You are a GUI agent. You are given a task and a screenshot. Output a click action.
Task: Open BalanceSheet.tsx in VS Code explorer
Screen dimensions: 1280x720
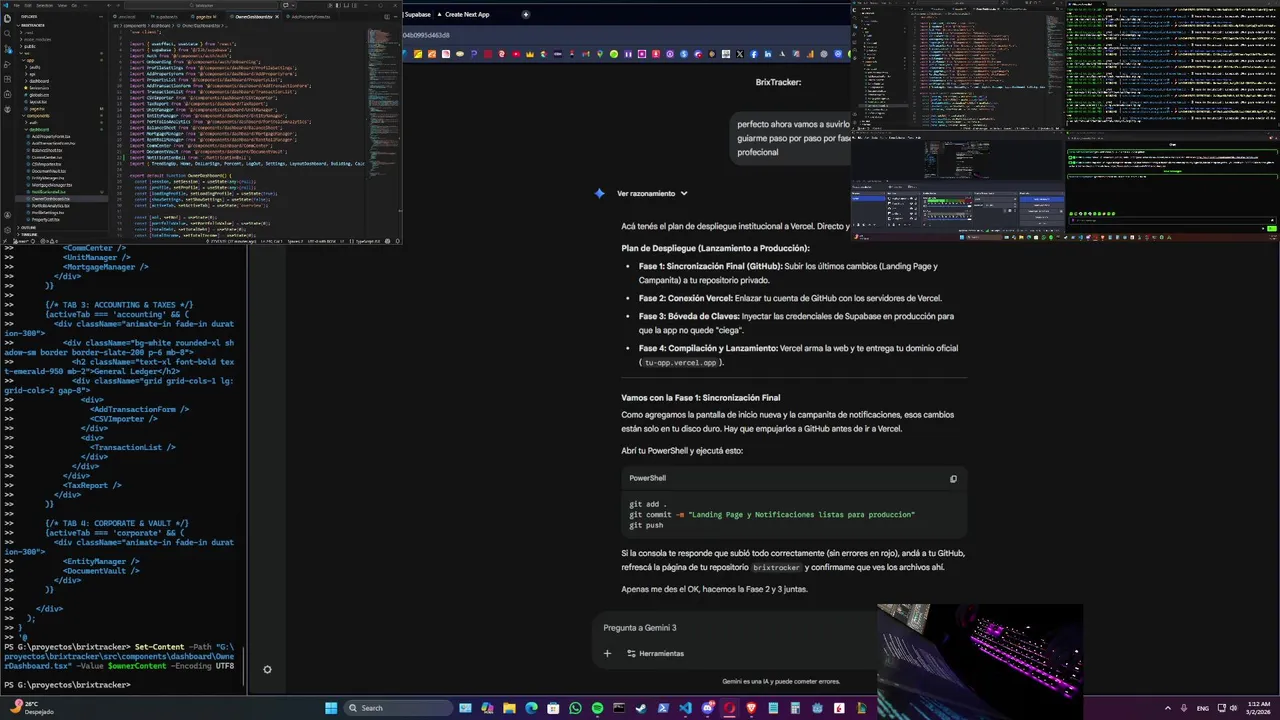[47, 150]
